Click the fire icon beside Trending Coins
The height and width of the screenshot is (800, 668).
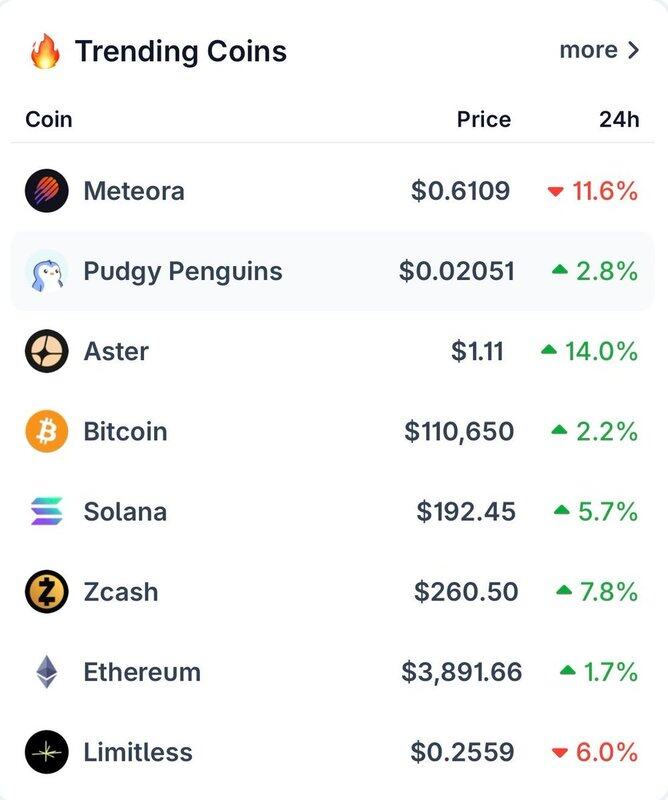[x=45, y=51]
